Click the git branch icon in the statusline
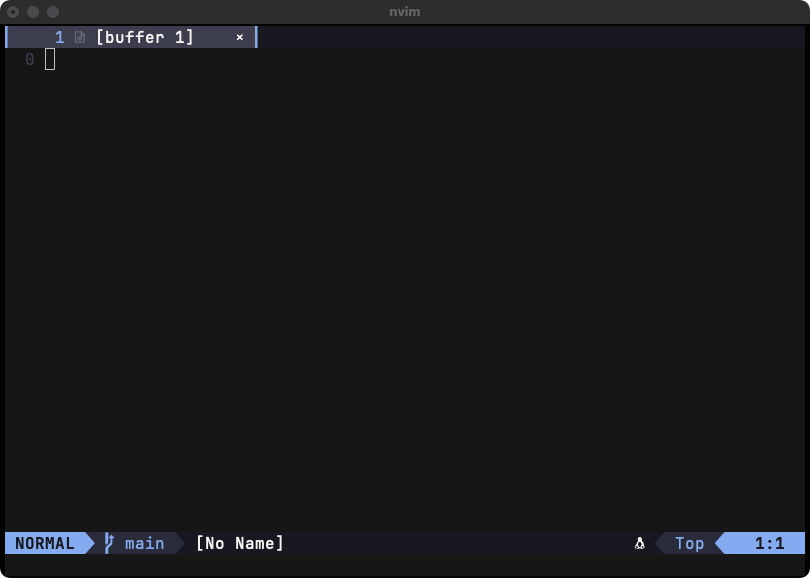This screenshot has height=578, width=810. click(x=110, y=543)
